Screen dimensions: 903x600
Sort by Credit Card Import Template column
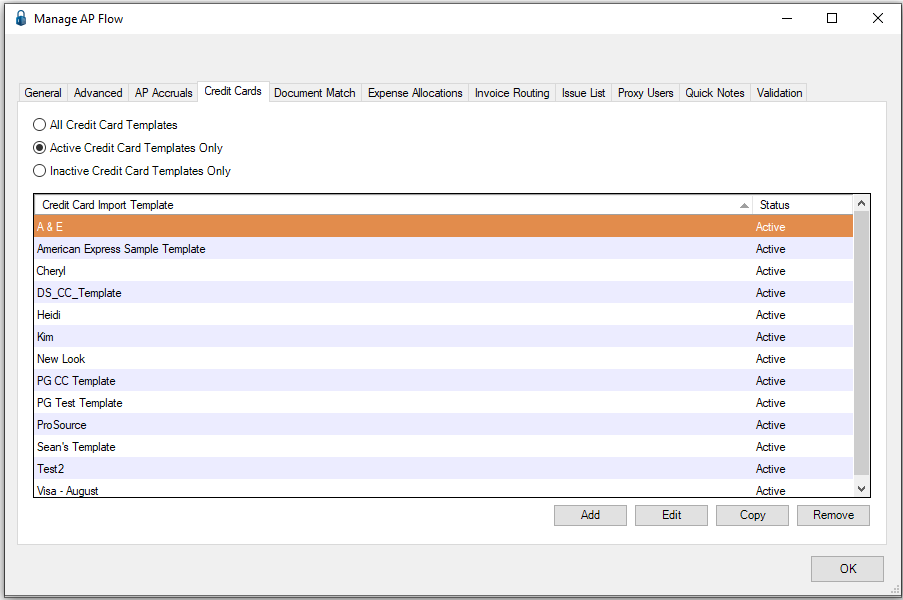(x=393, y=205)
